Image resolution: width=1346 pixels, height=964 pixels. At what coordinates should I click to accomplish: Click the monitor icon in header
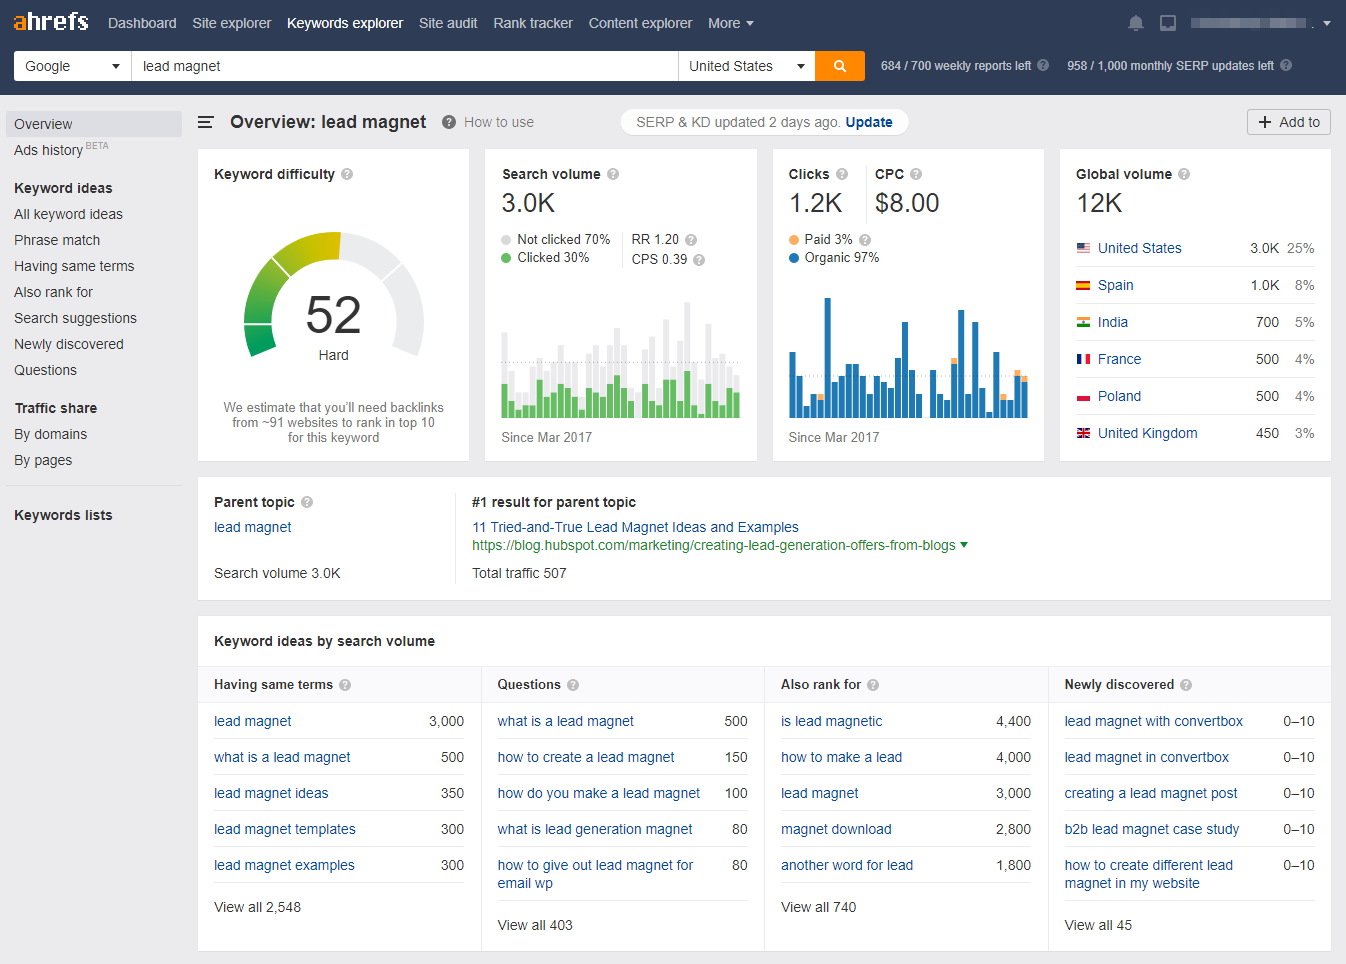point(1168,23)
